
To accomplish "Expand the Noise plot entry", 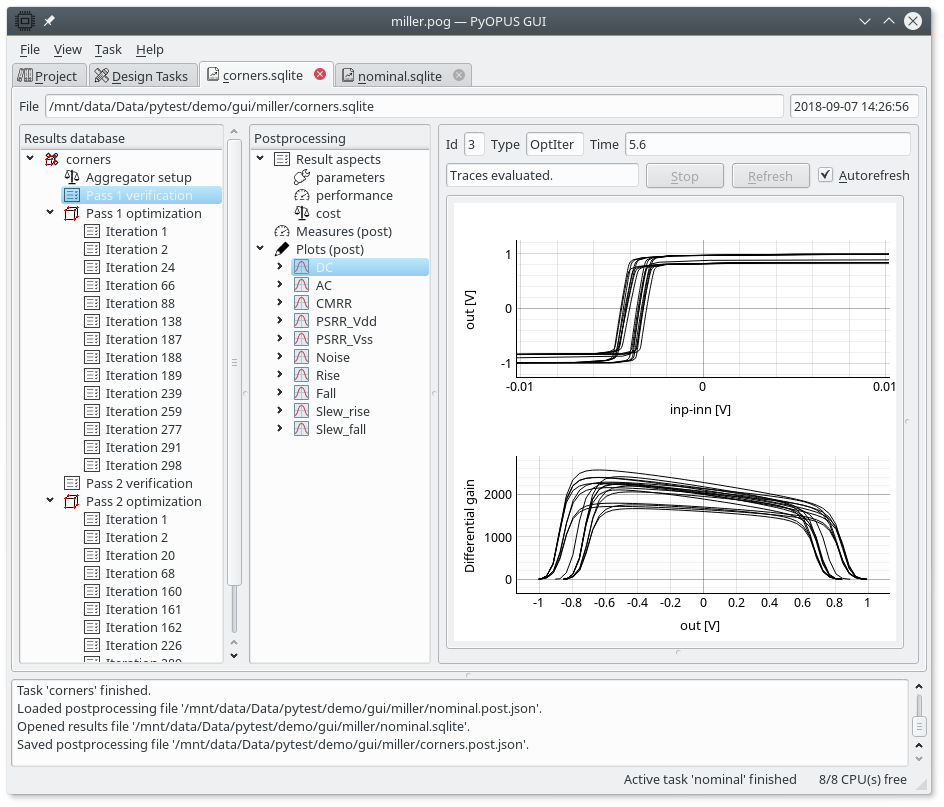I will pos(280,357).
